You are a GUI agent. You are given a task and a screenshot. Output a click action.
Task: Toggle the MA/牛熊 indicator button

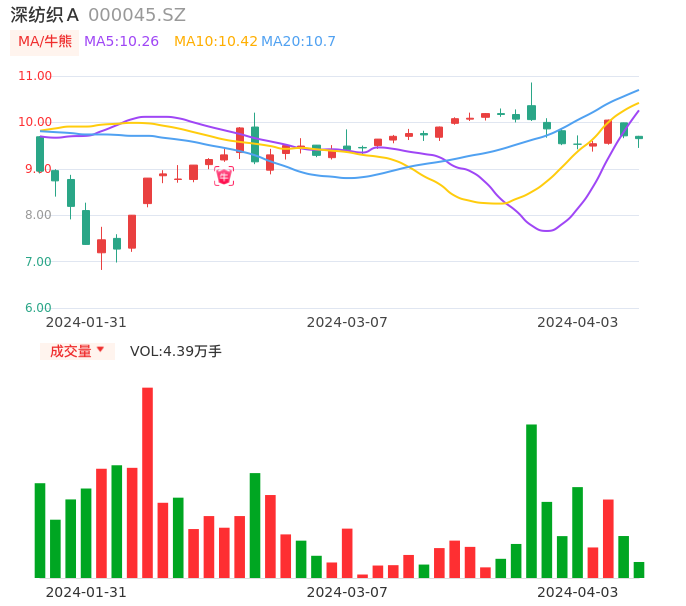45,42
